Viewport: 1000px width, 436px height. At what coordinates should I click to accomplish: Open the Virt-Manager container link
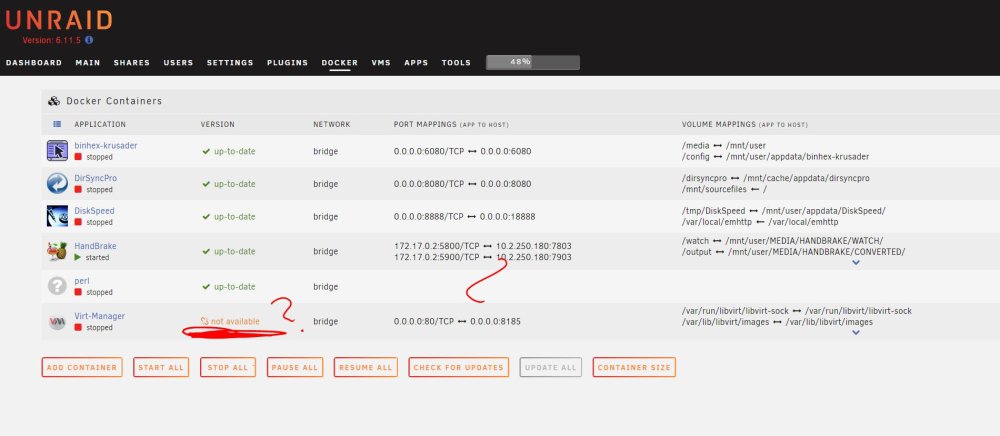tap(99, 316)
